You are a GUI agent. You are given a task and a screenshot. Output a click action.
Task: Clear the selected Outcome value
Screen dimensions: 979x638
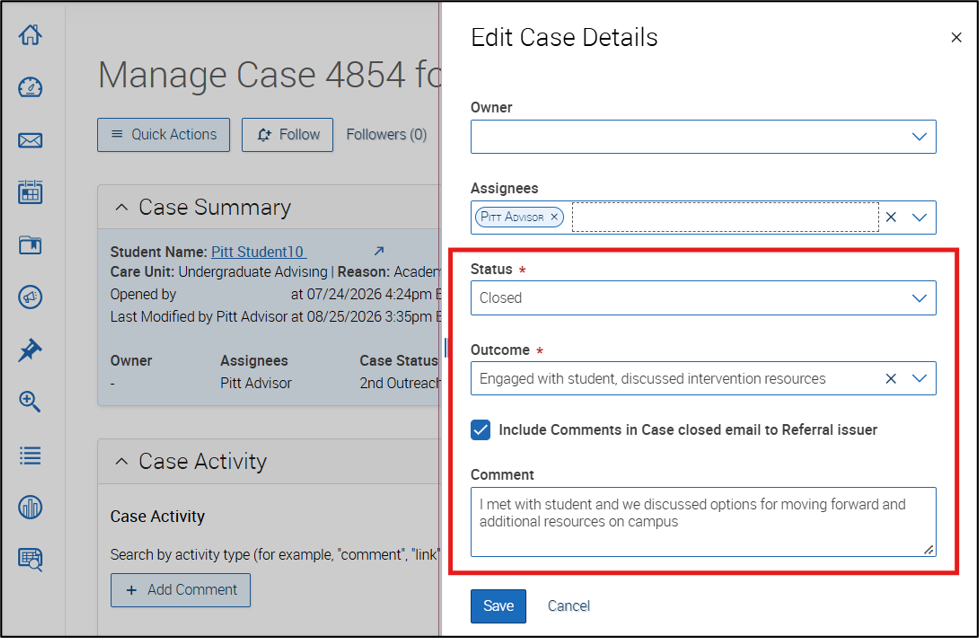click(891, 378)
